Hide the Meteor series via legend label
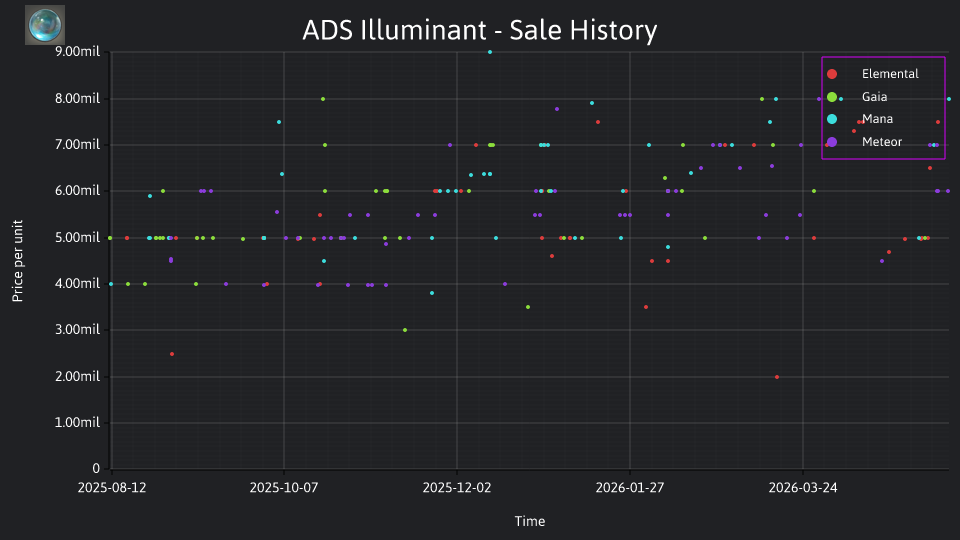 tap(882, 142)
